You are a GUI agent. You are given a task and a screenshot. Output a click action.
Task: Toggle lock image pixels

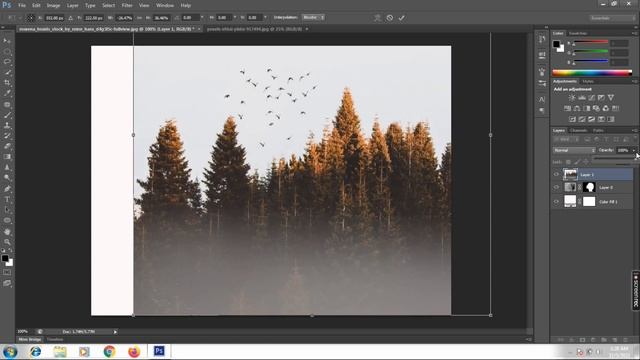coord(577,162)
